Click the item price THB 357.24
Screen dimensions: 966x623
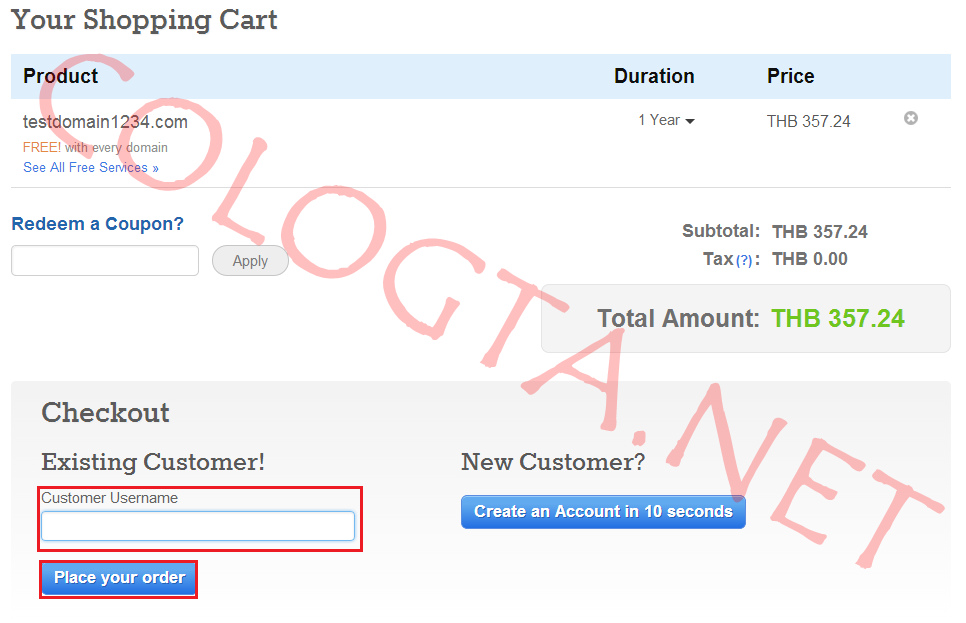coord(808,121)
